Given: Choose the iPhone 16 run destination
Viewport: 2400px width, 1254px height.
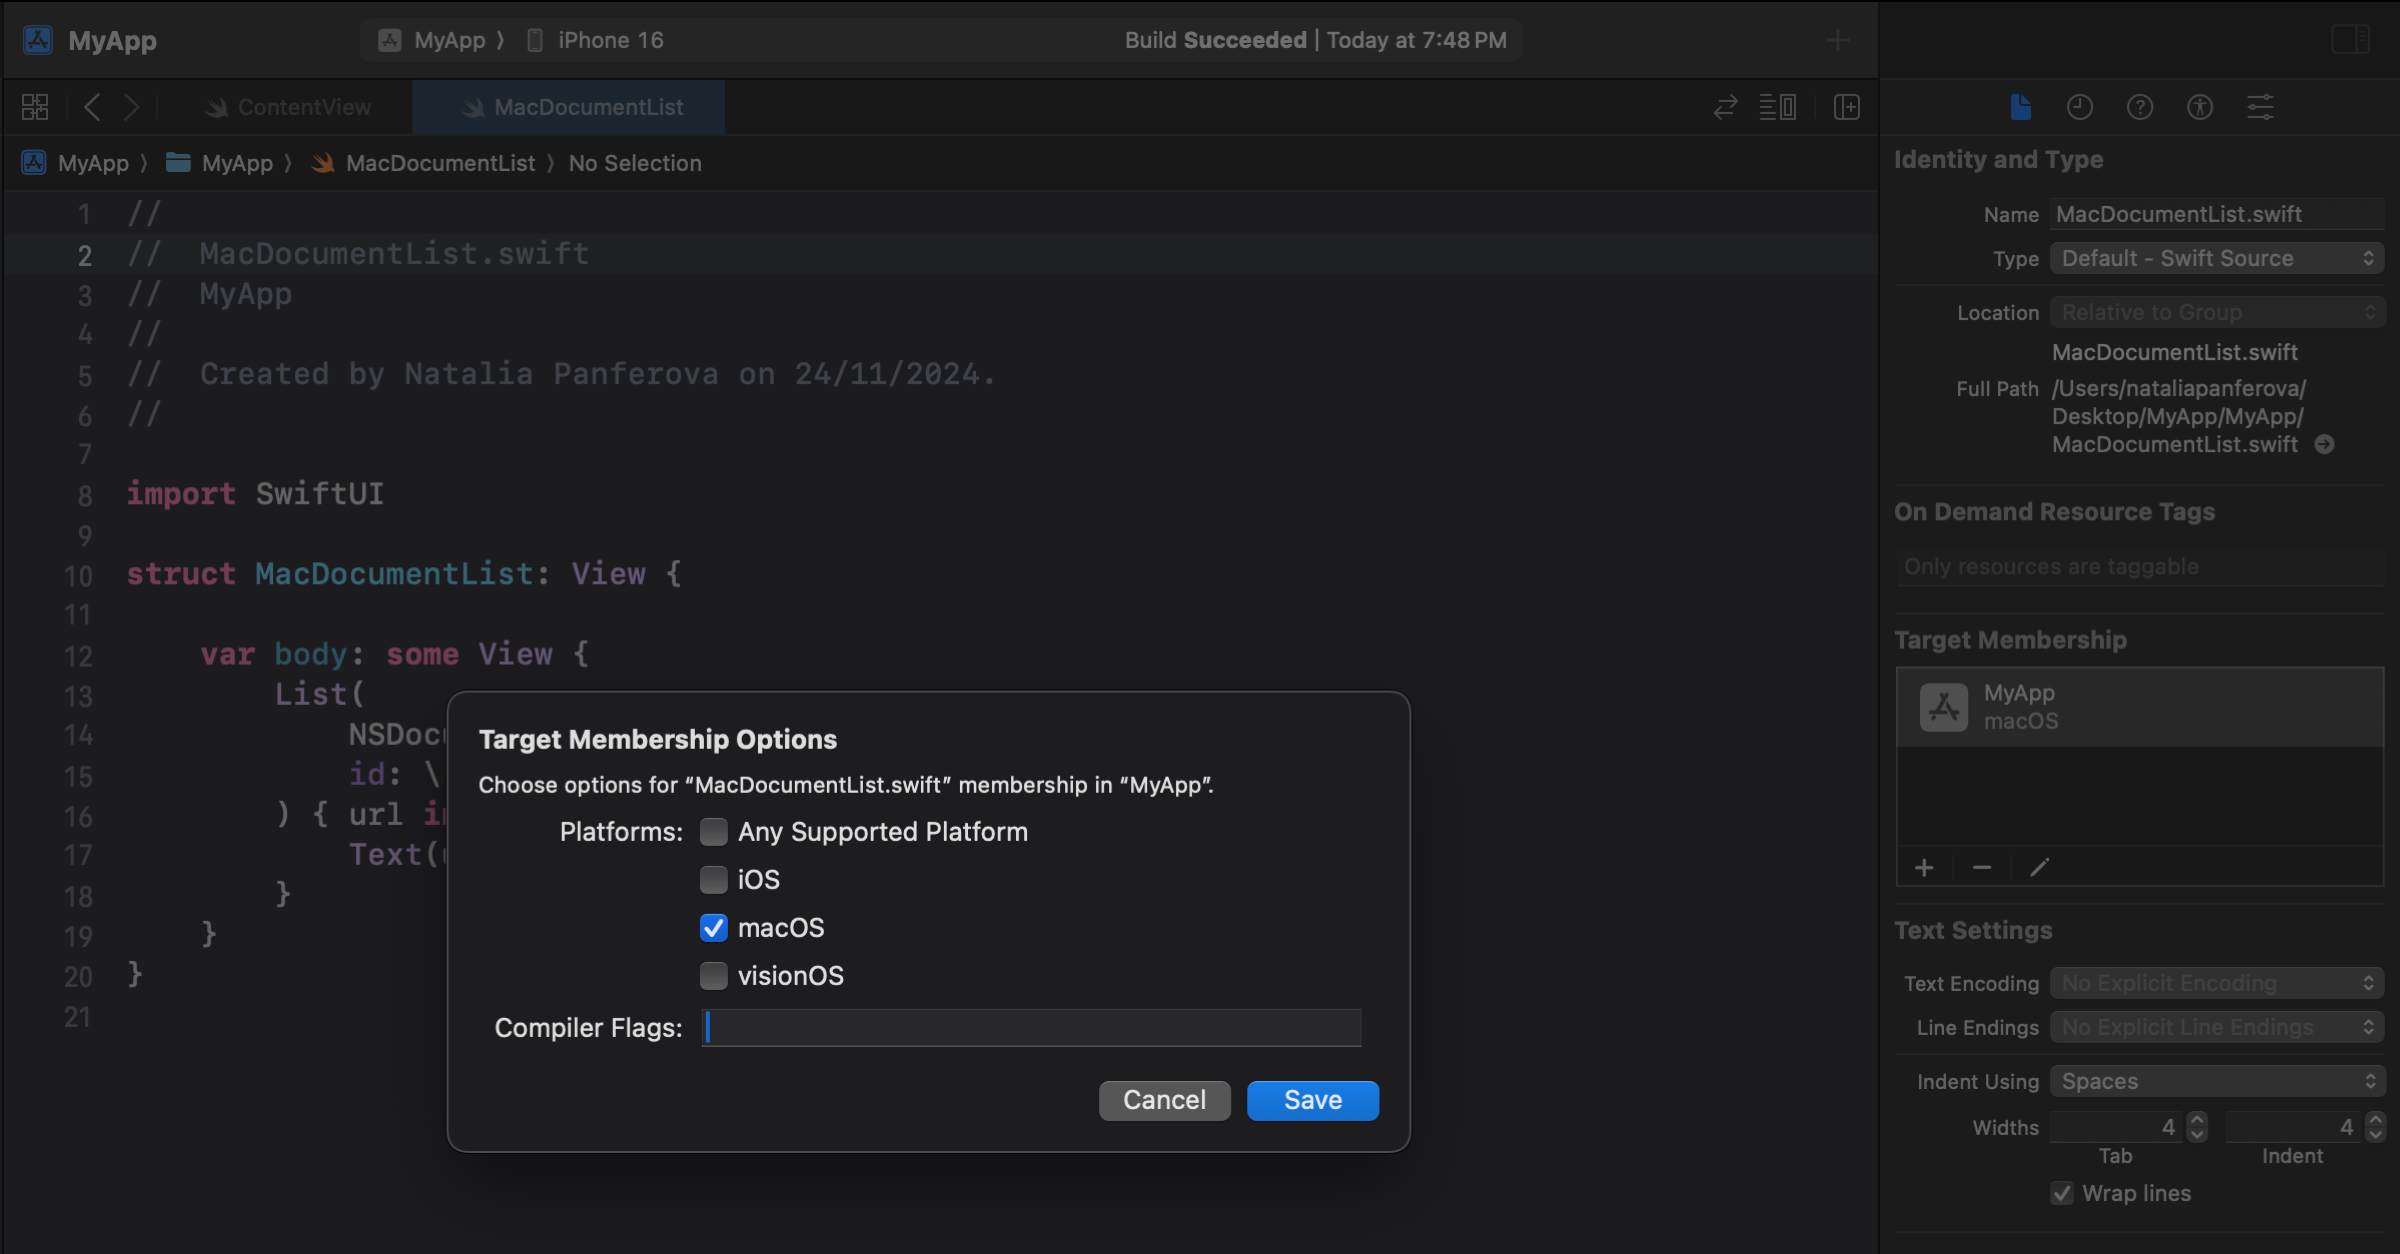Looking at the screenshot, I should 595,40.
